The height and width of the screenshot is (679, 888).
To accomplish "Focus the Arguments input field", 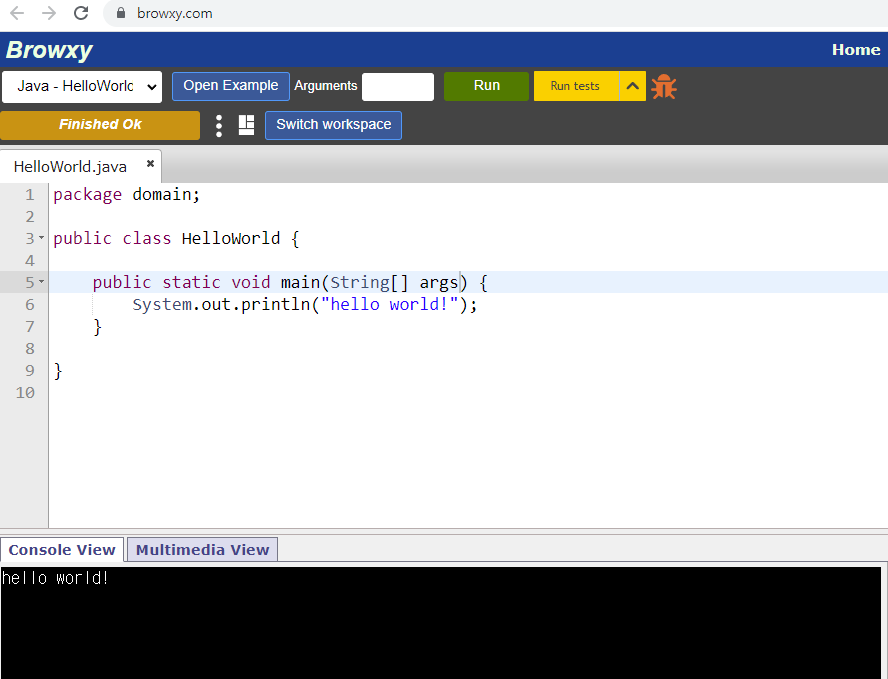I will pyautogui.click(x=398, y=87).
